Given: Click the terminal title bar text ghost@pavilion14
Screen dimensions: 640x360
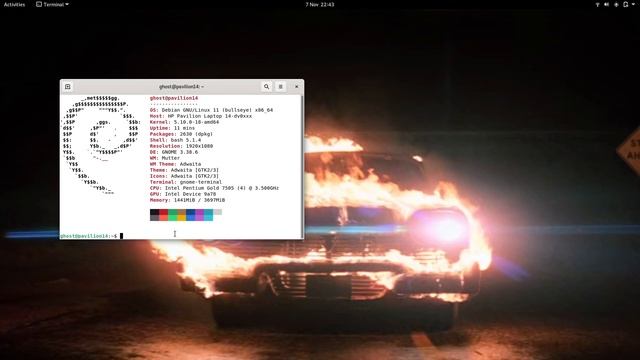Looking at the screenshot, I should click(181, 87).
